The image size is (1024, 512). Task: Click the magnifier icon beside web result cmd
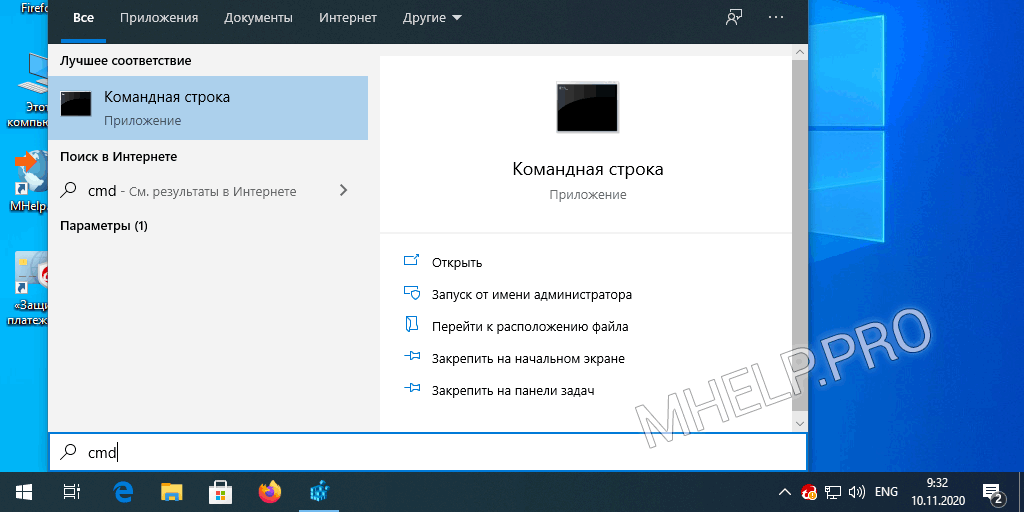[69, 191]
